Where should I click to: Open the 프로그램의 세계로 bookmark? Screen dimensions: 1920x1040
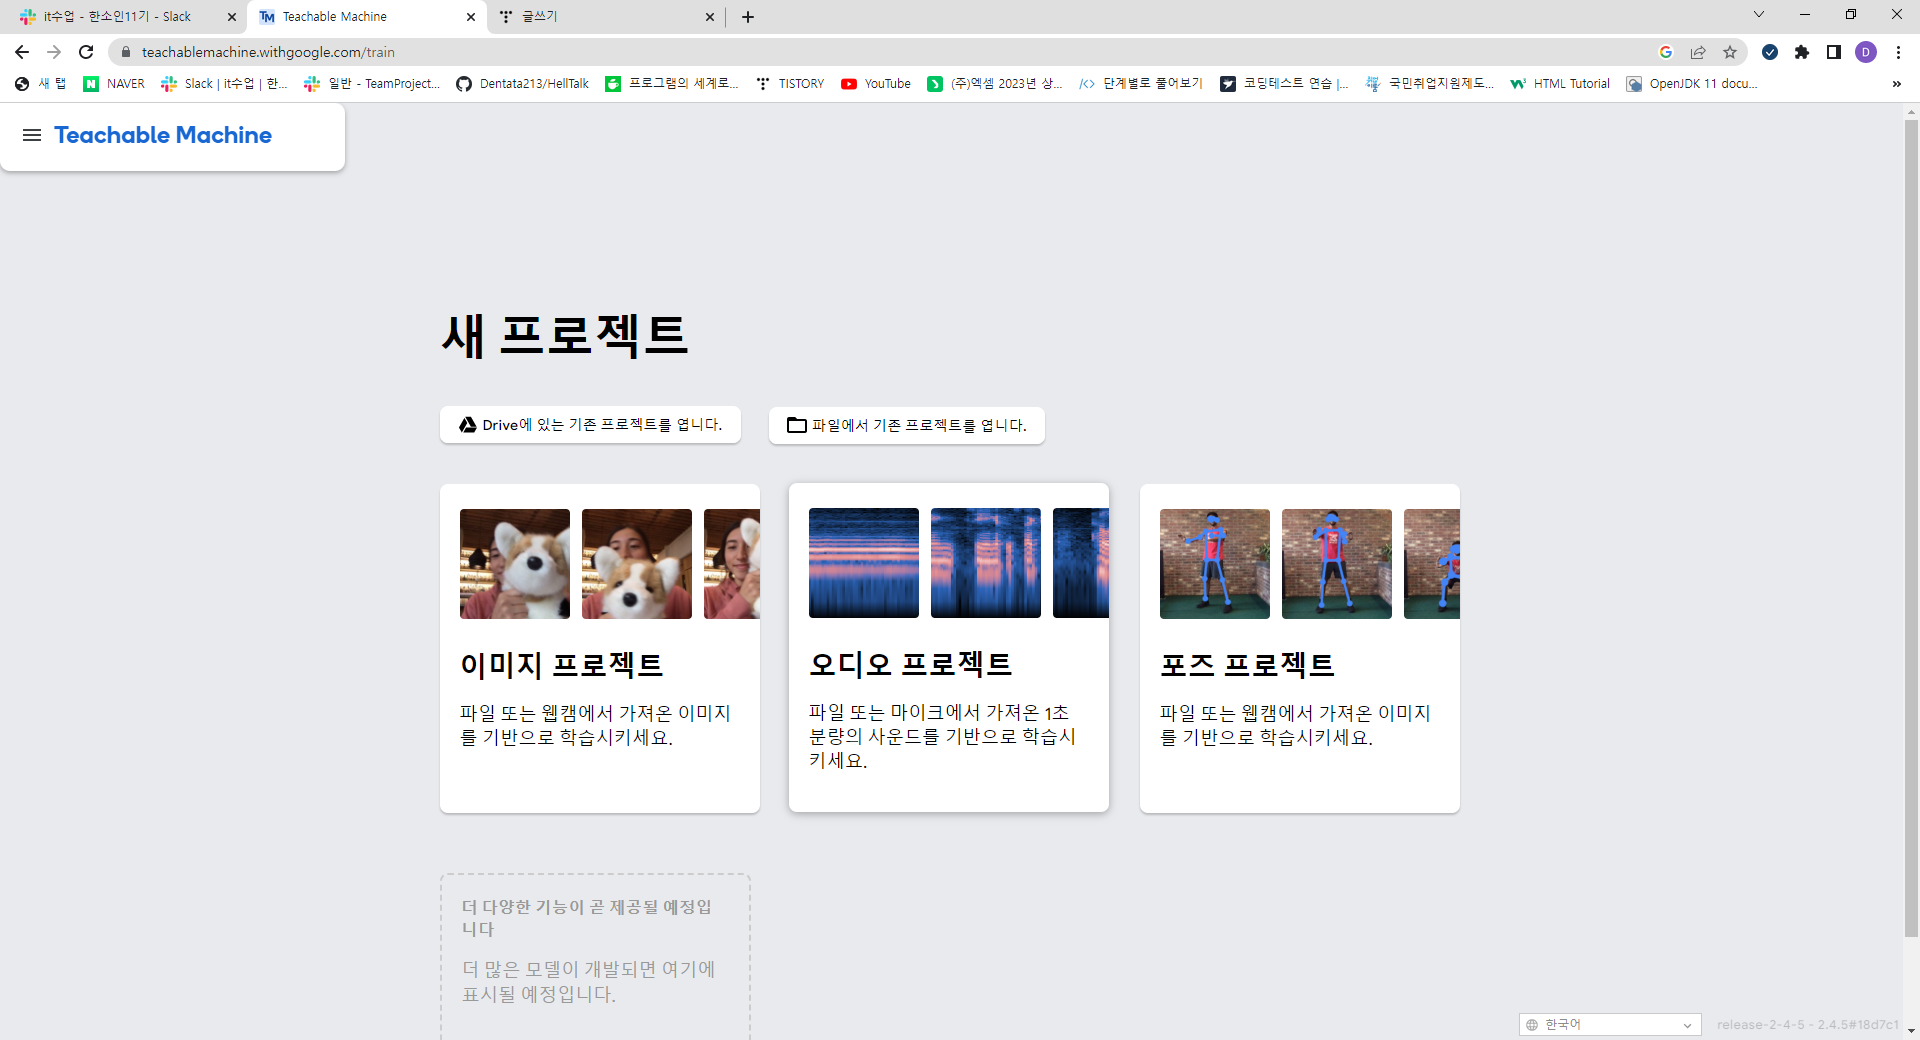(x=672, y=84)
